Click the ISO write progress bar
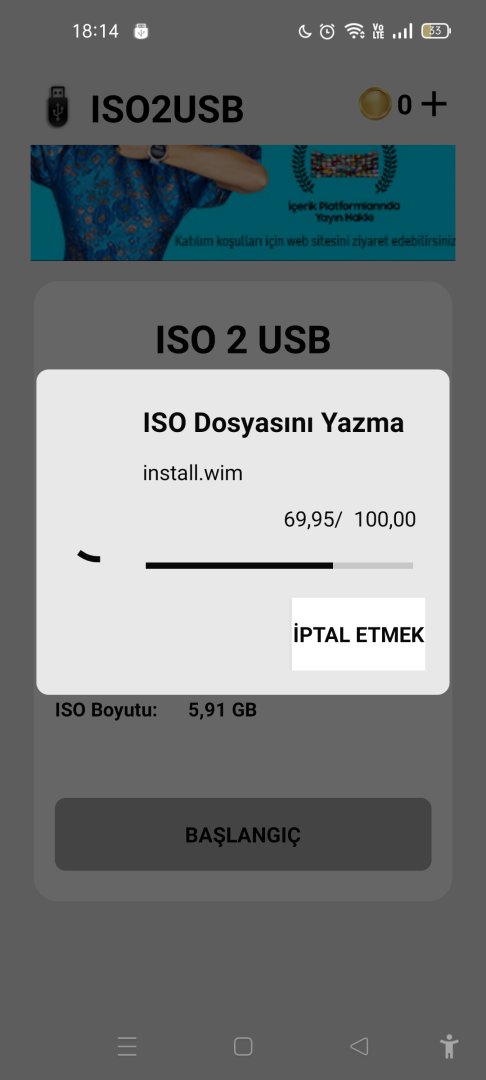Viewport: 486px width, 1080px height. tap(279, 565)
